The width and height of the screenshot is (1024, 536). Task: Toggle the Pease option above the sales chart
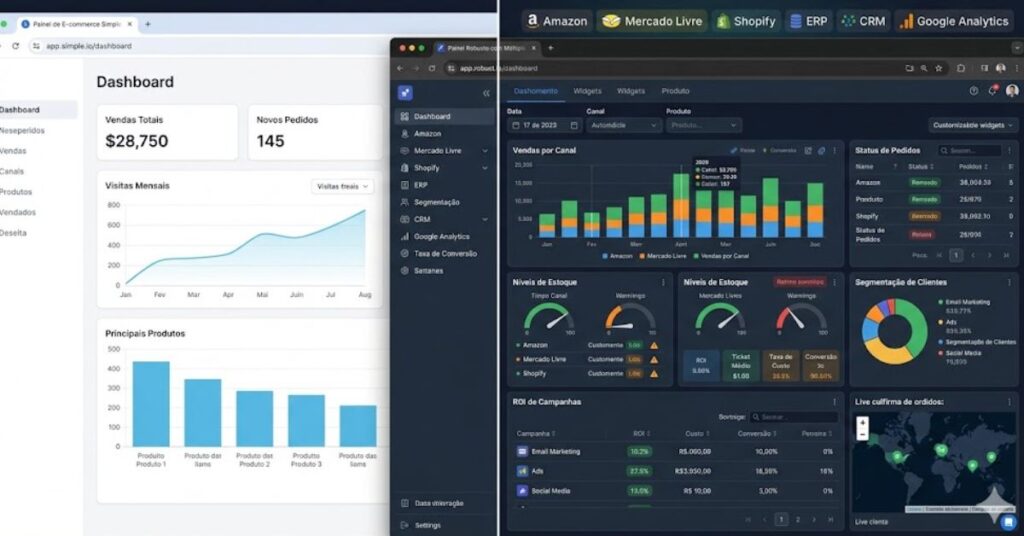(743, 150)
